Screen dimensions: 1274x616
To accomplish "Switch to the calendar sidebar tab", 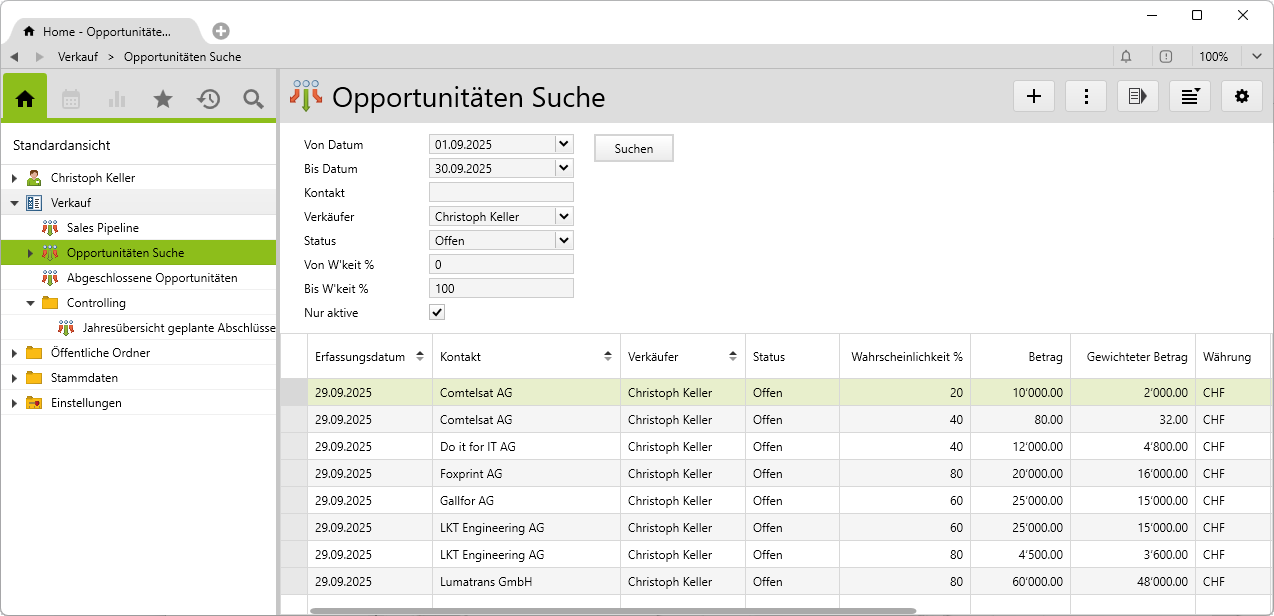I will (x=71, y=99).
